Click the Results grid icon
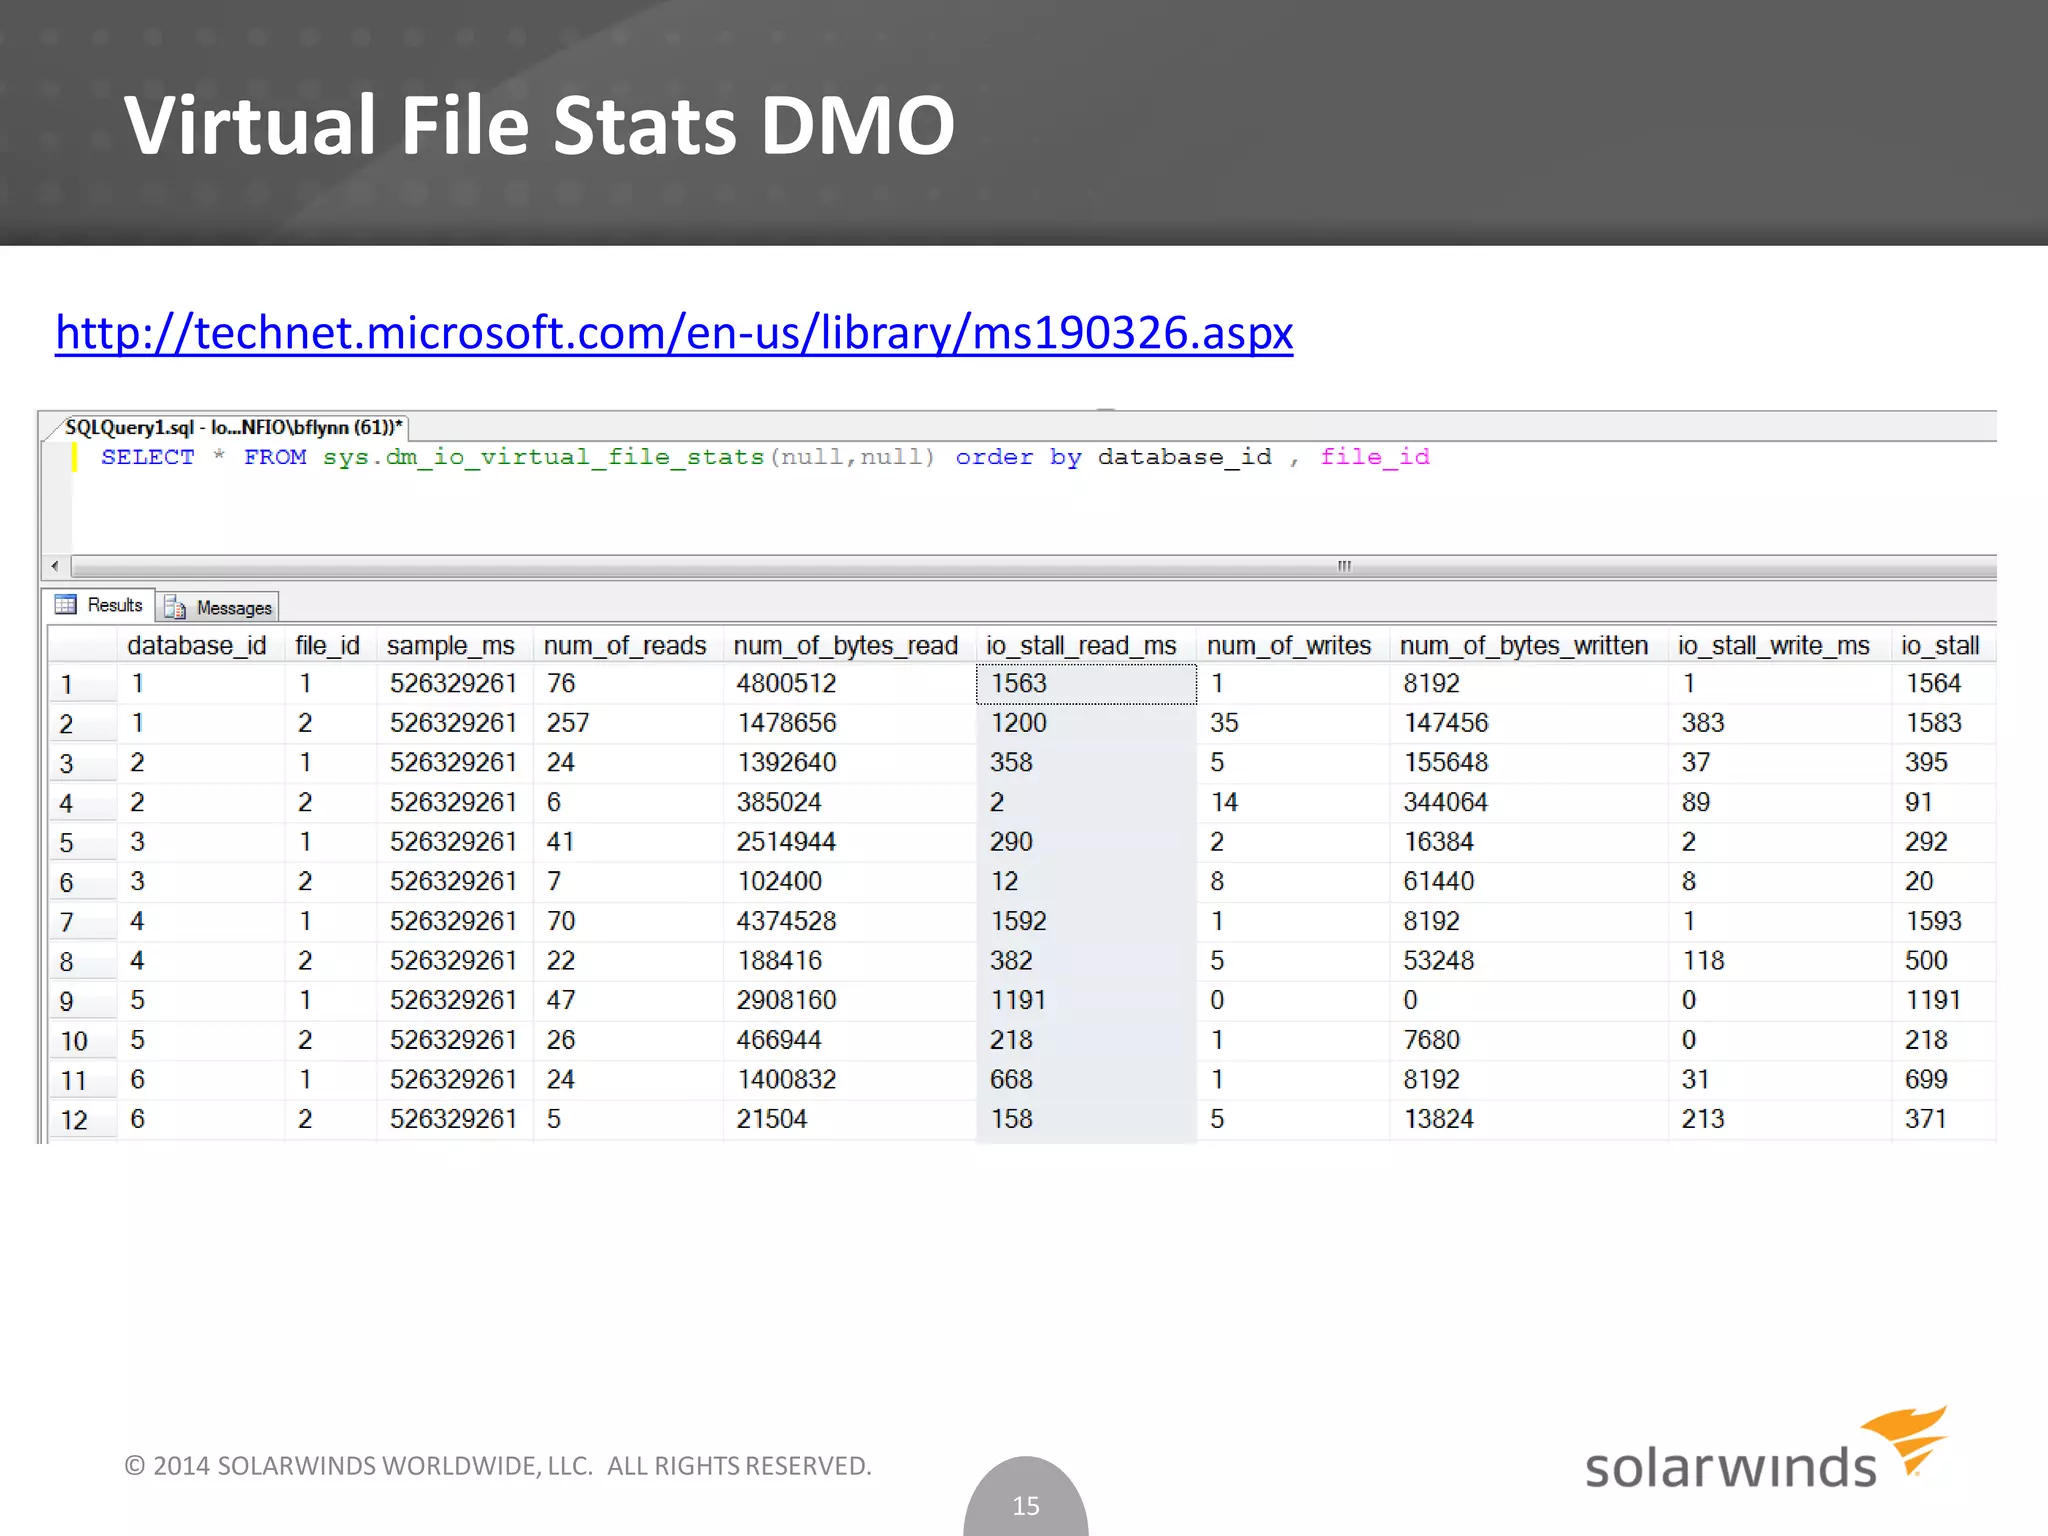Image resolution: width=2048 pixels, height=1536 pixels. tap(66, 605)
